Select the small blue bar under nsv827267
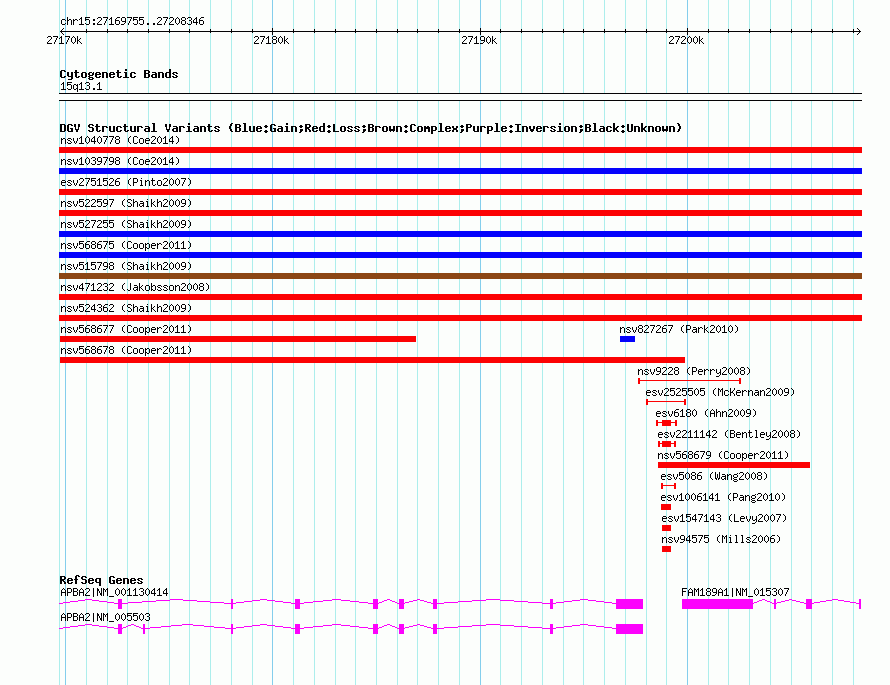Viewport: 890px width, 685px height. click(x=627, y=339)
